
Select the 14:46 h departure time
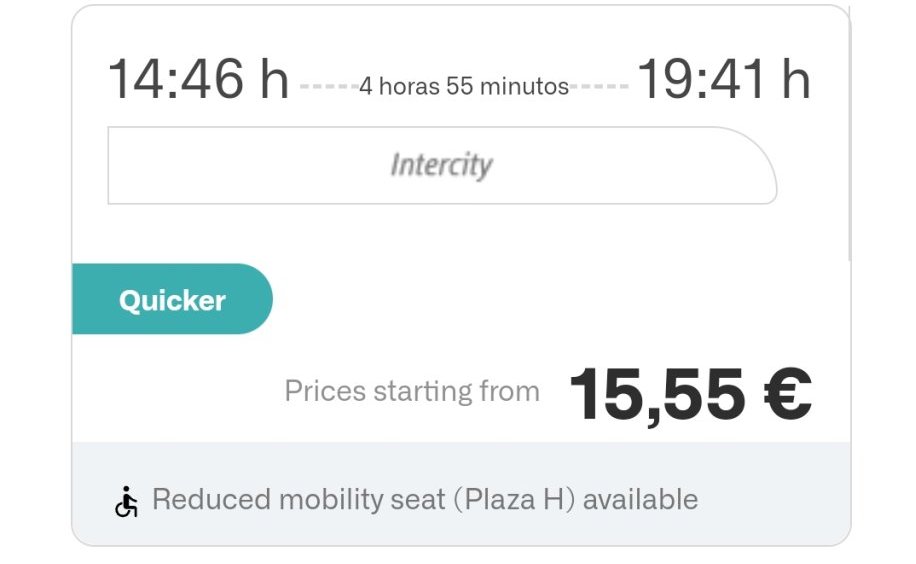[x=197, y=79]
